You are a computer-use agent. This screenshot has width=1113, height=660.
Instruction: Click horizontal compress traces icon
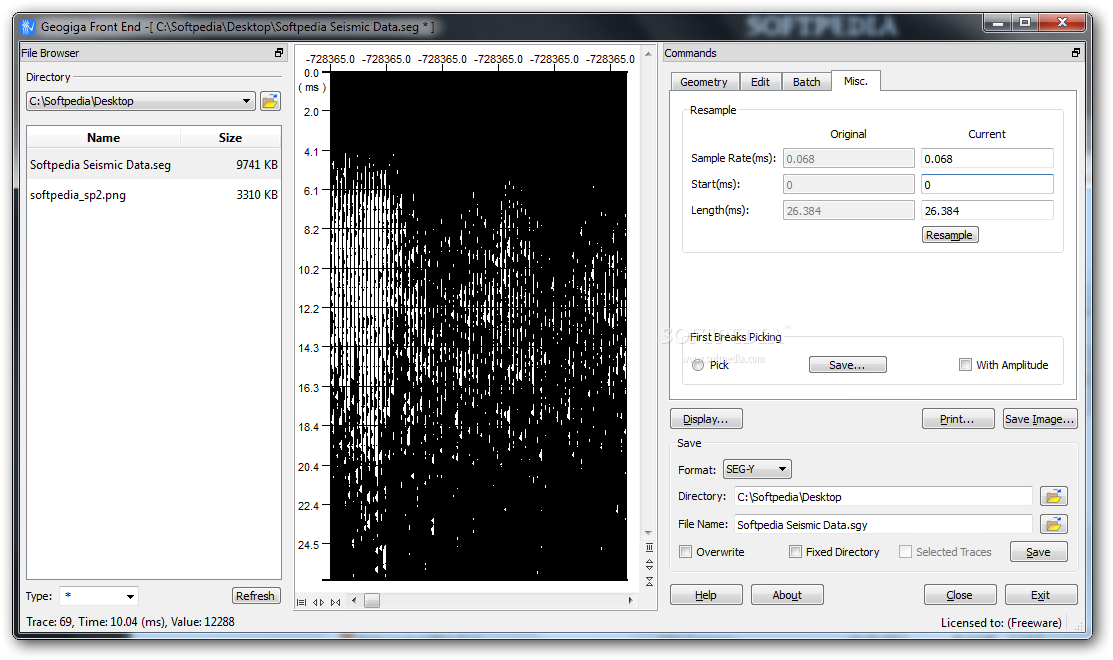coord(336,602)
